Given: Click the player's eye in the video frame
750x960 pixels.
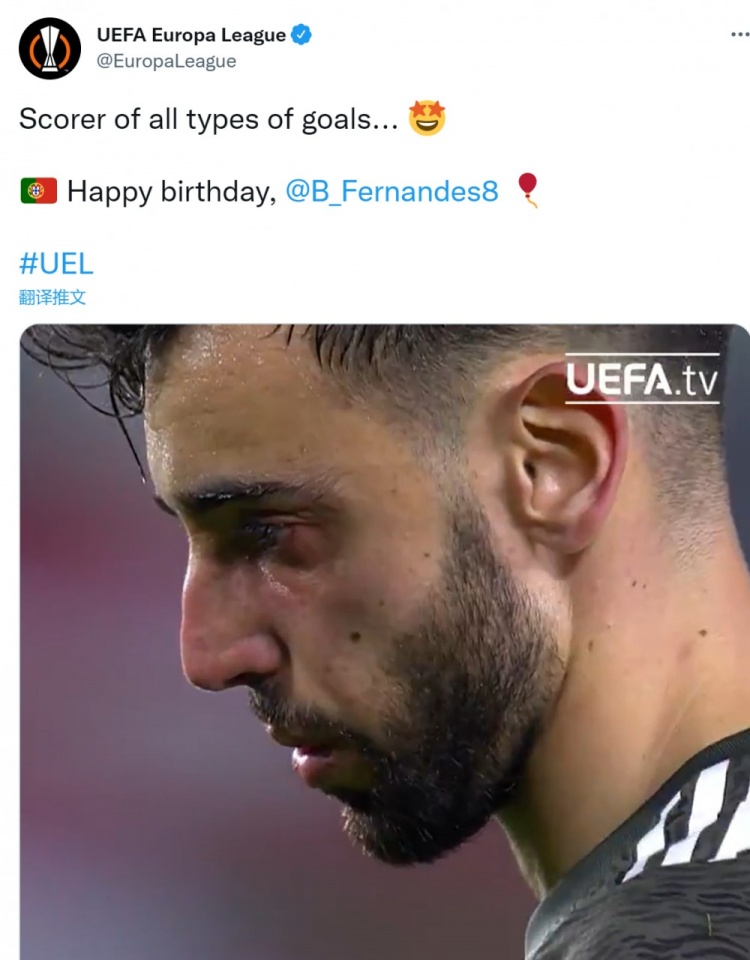Looking at the screenshot, I should [x=260, y=531].
